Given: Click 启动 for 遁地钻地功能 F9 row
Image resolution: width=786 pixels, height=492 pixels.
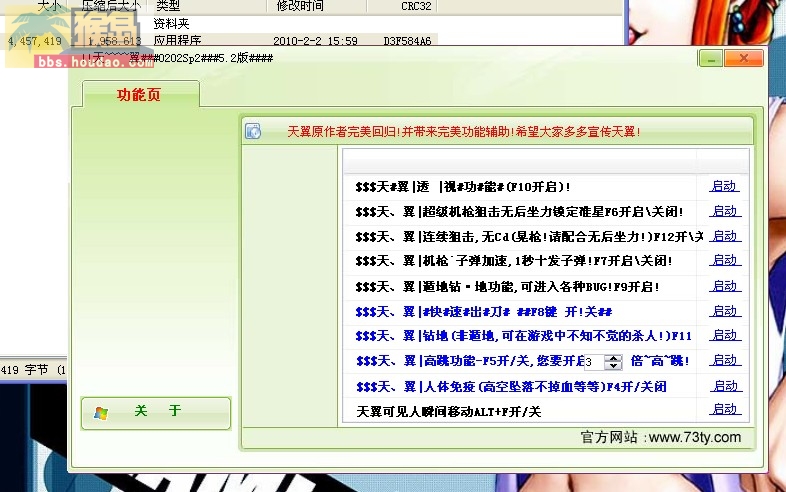Looking at the screenshot, I should pos(725,286).
